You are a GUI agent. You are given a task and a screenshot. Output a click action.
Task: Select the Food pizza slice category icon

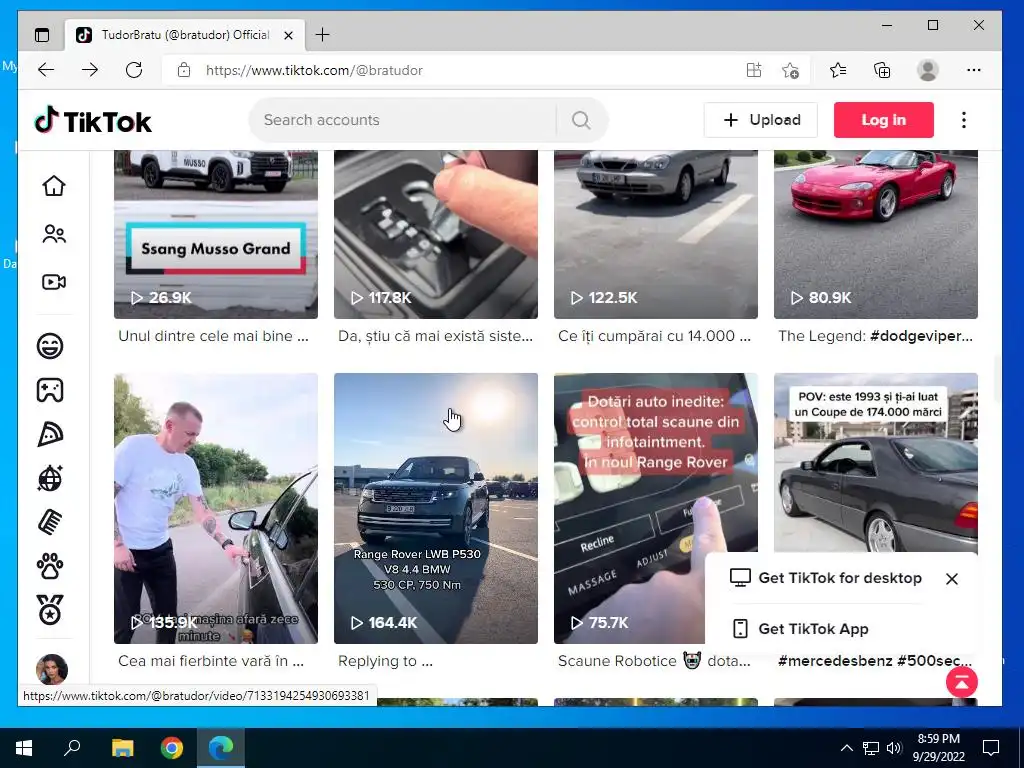point(50,434)
